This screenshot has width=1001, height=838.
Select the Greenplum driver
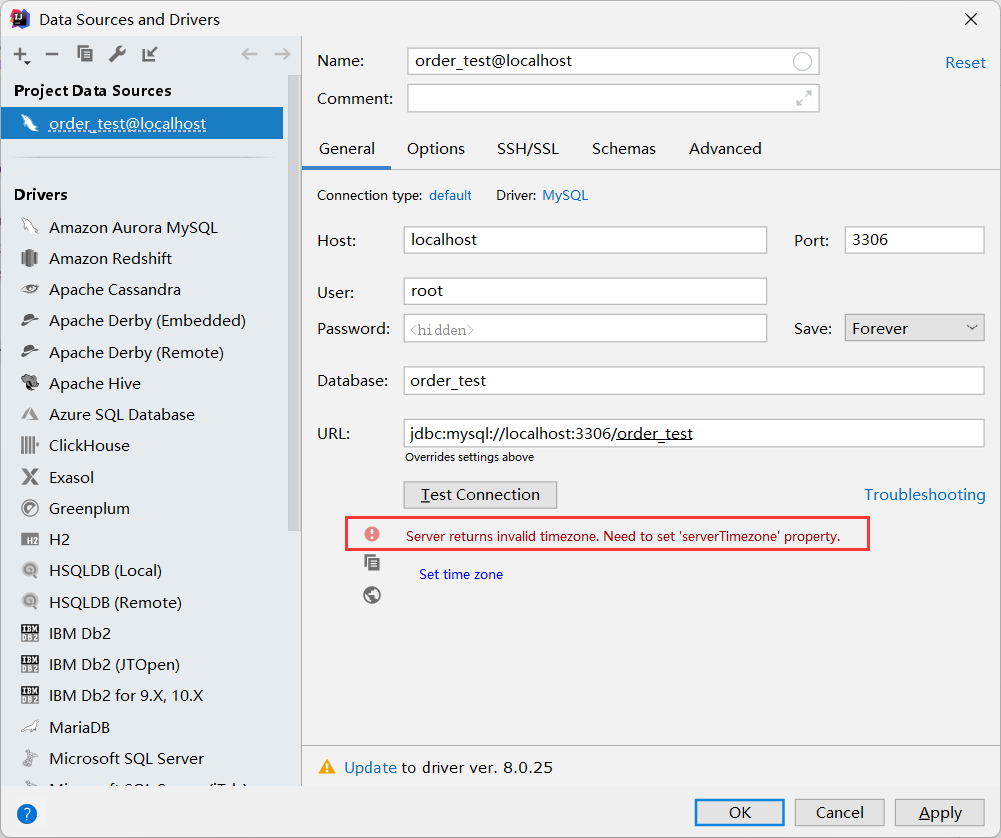coord(144,509)
